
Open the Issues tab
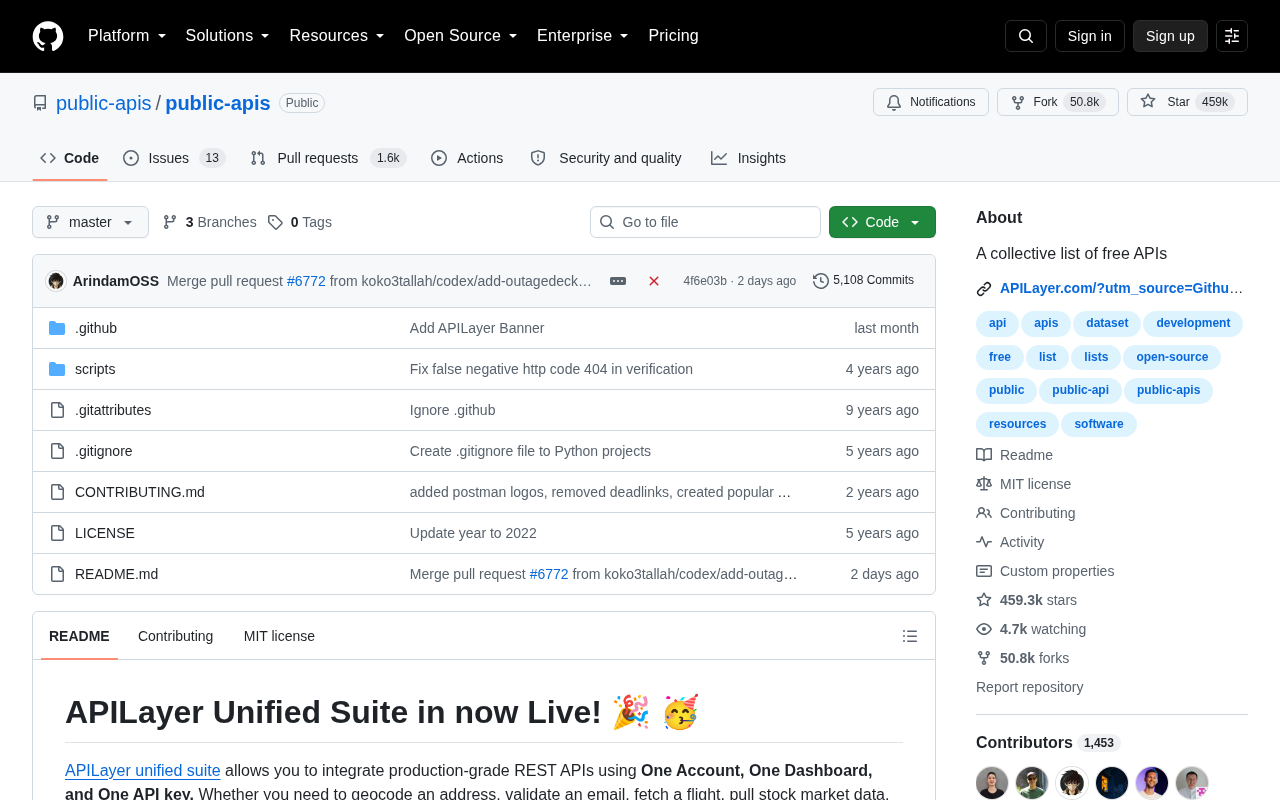(x=174, y=158)
